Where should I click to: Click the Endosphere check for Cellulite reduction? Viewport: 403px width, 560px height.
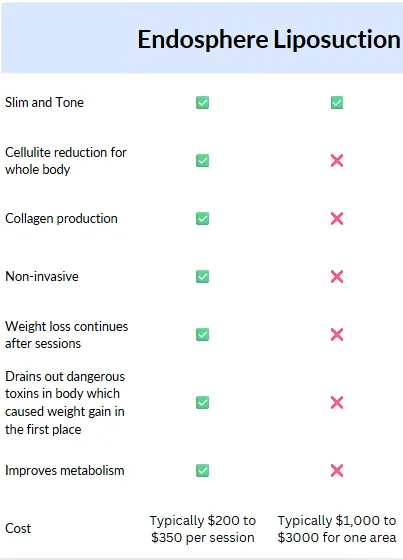[x=203, y=161]
